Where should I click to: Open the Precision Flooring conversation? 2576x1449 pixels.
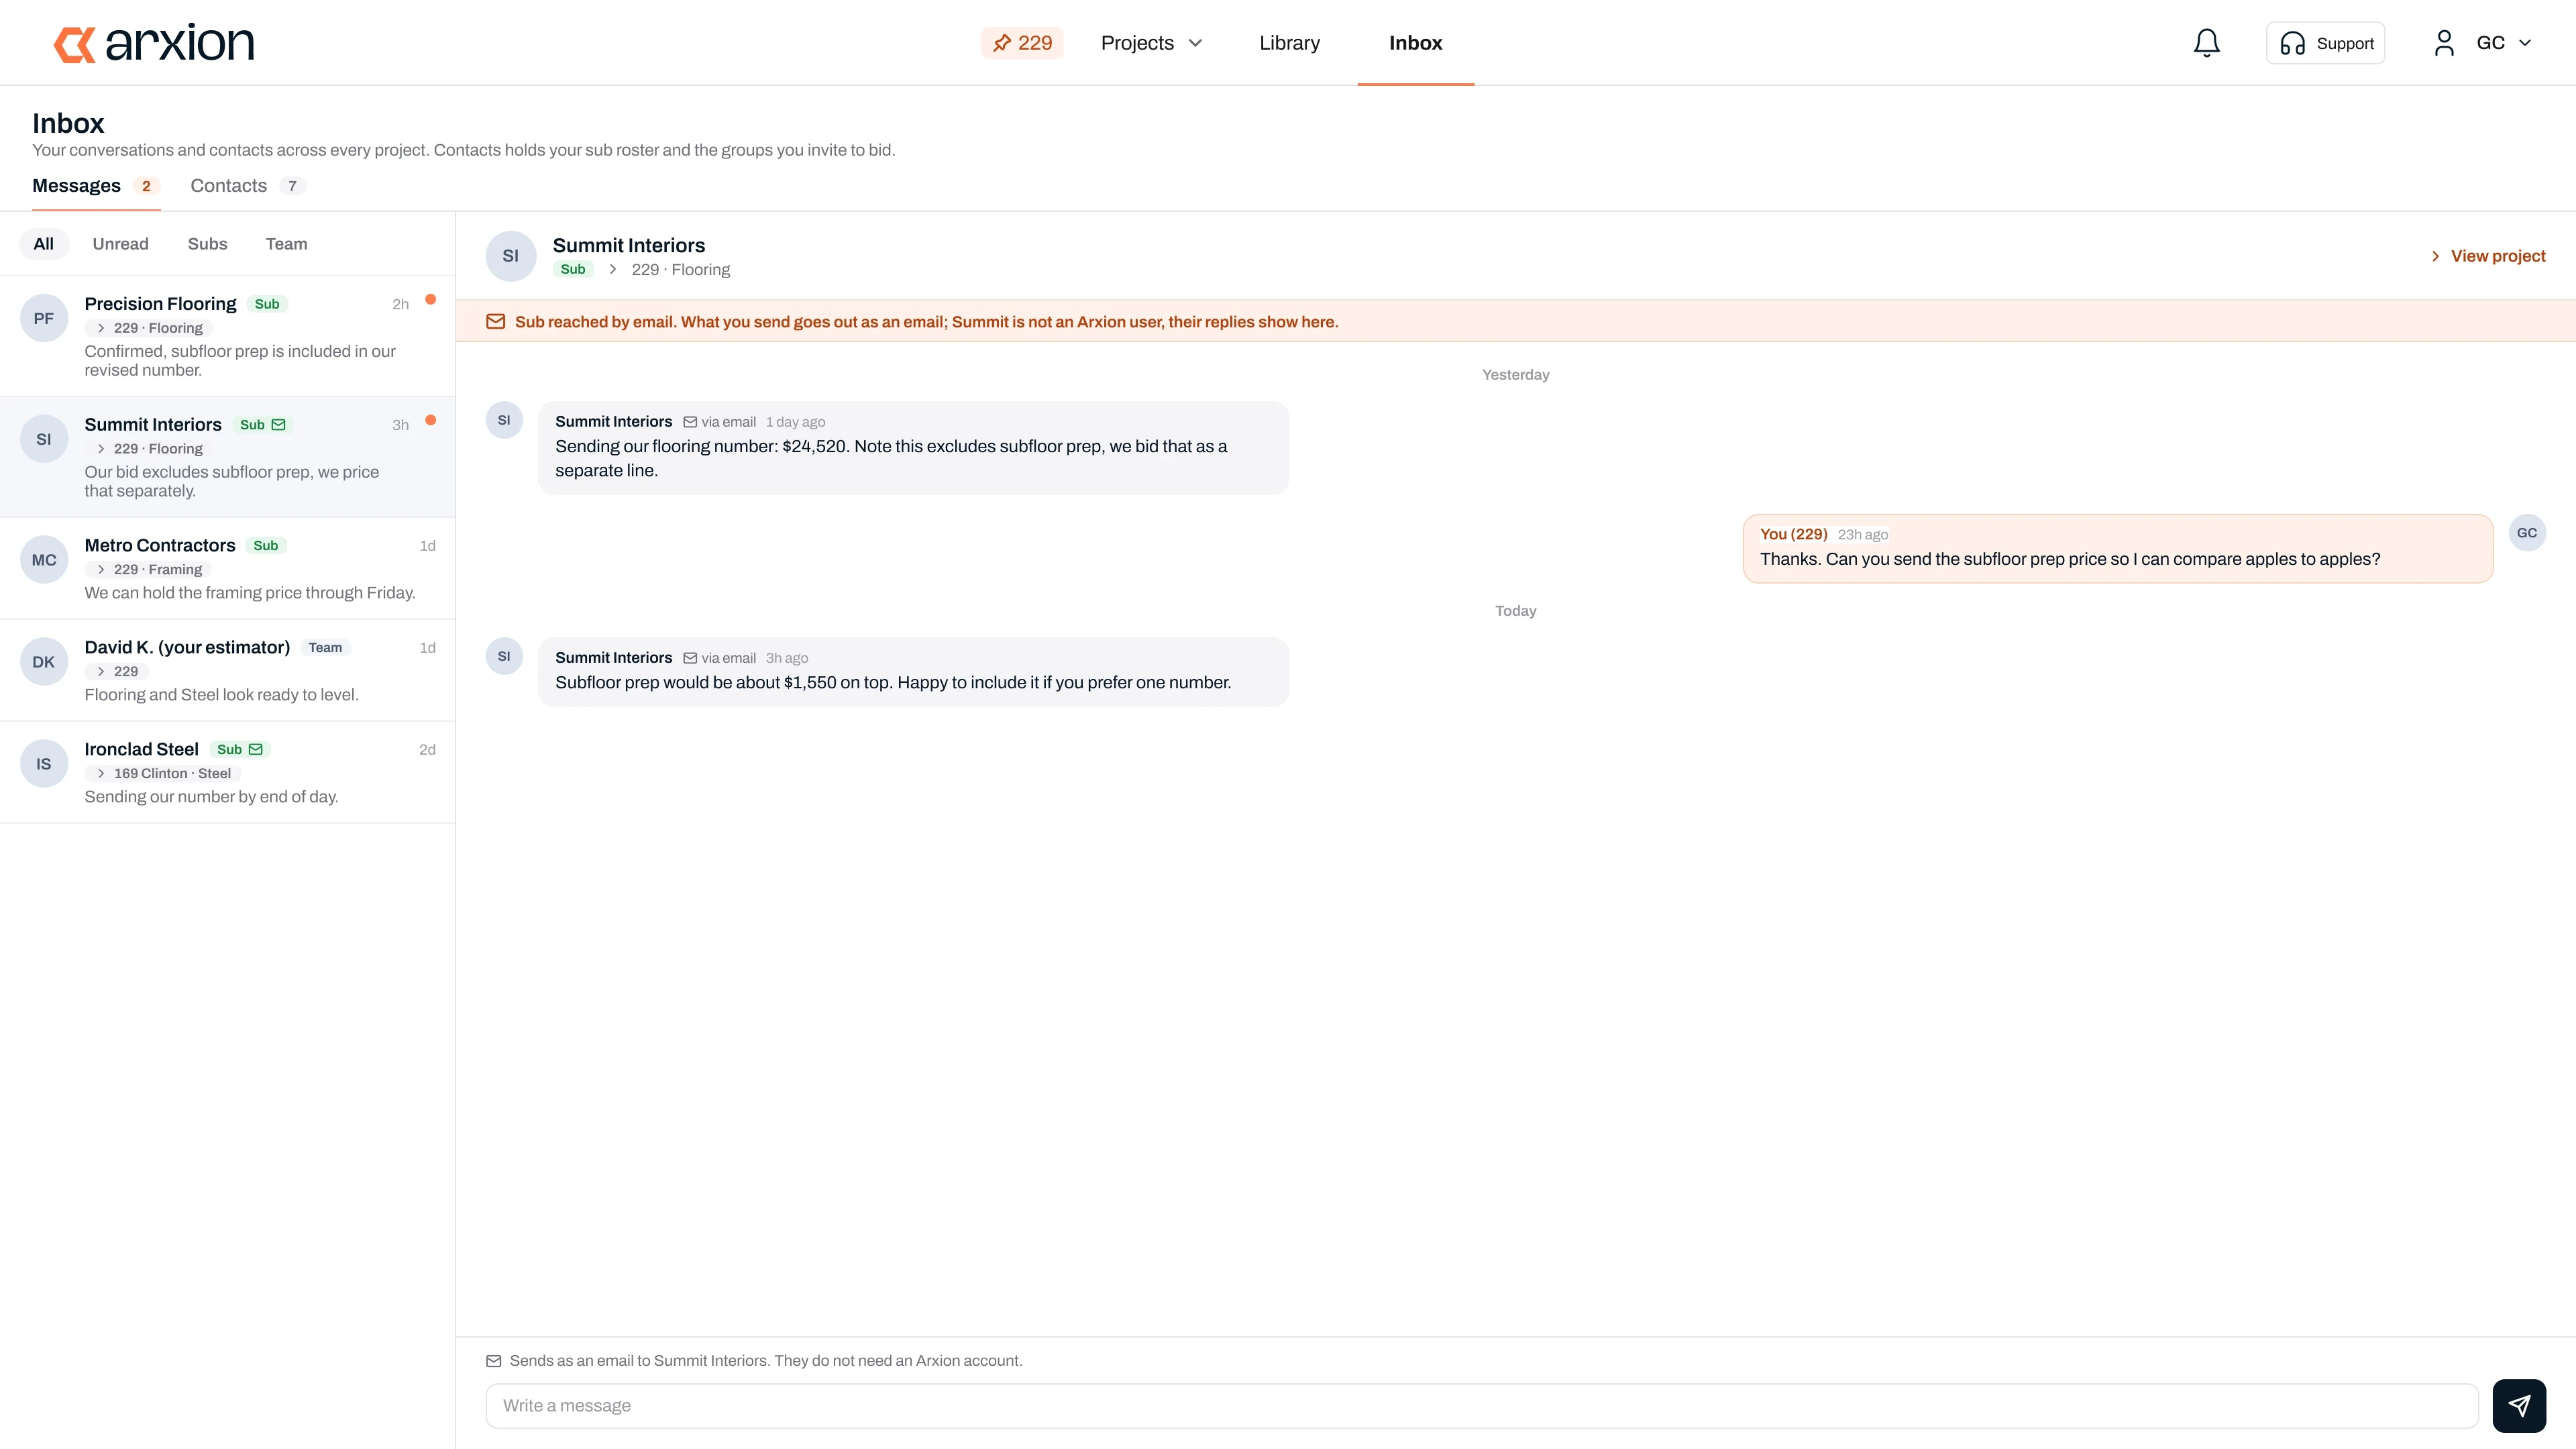coord(227,336)
